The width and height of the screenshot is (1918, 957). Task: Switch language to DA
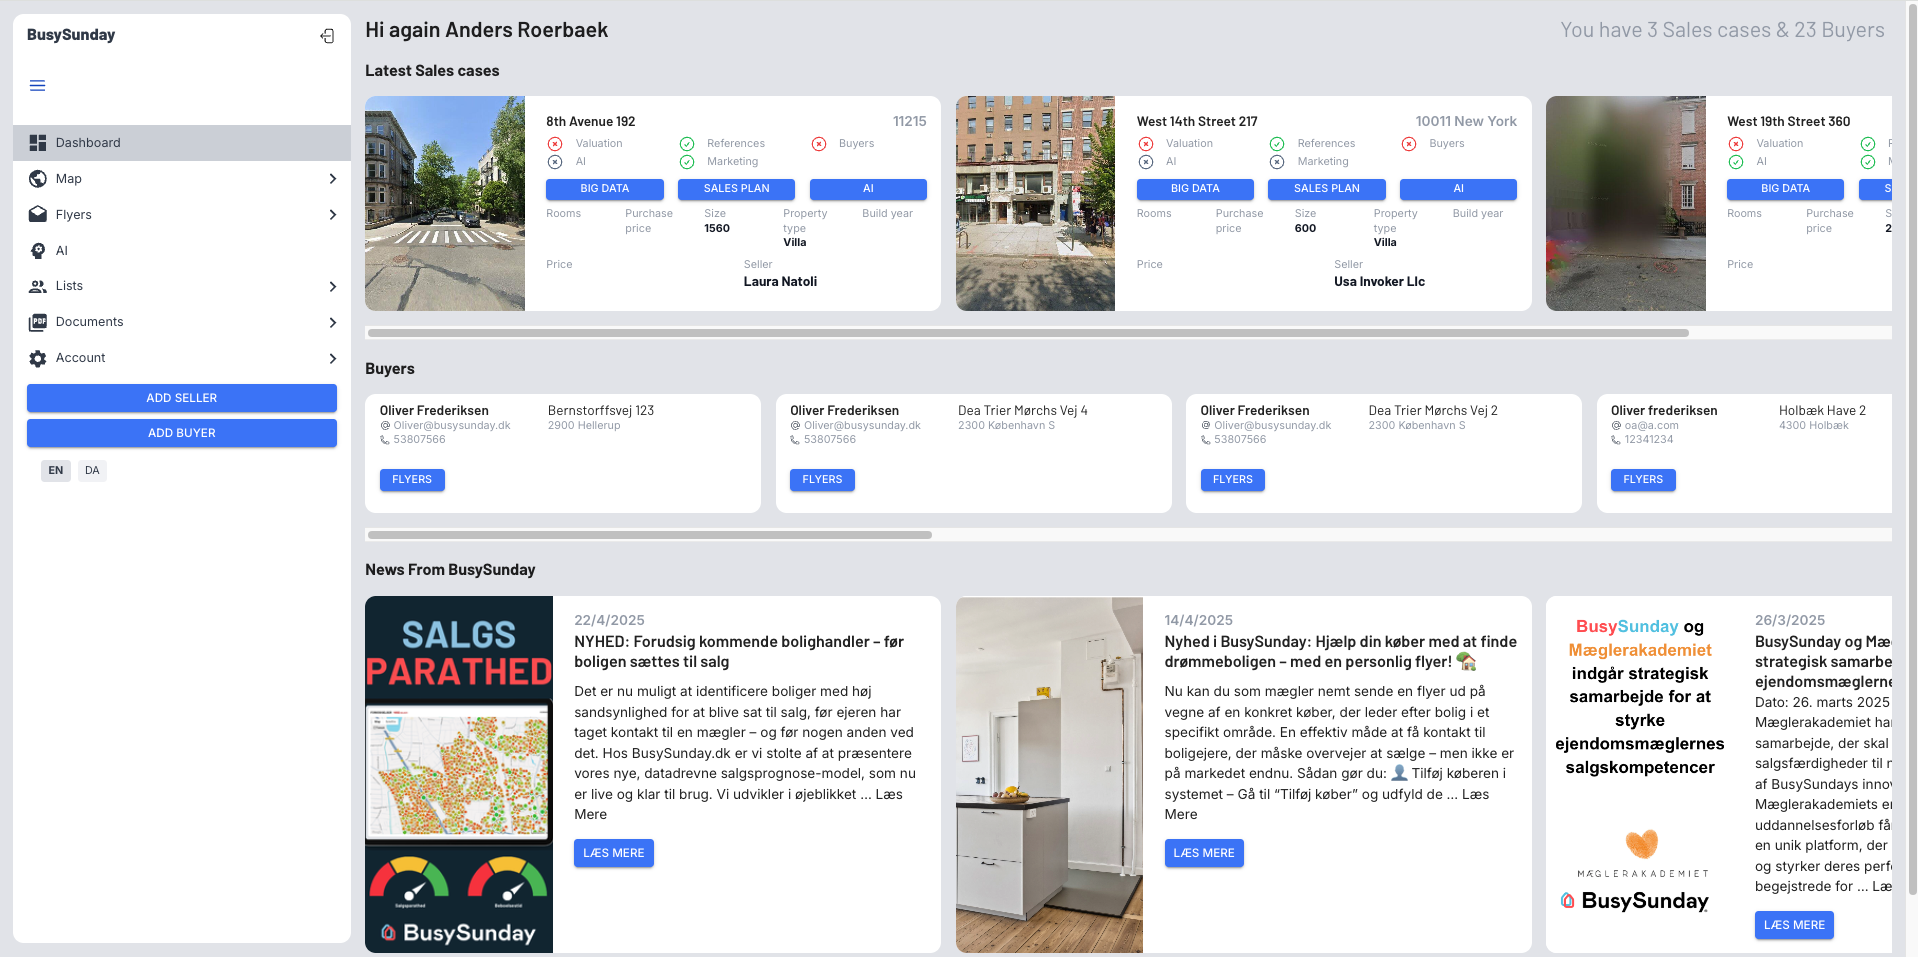pos(92,470)
